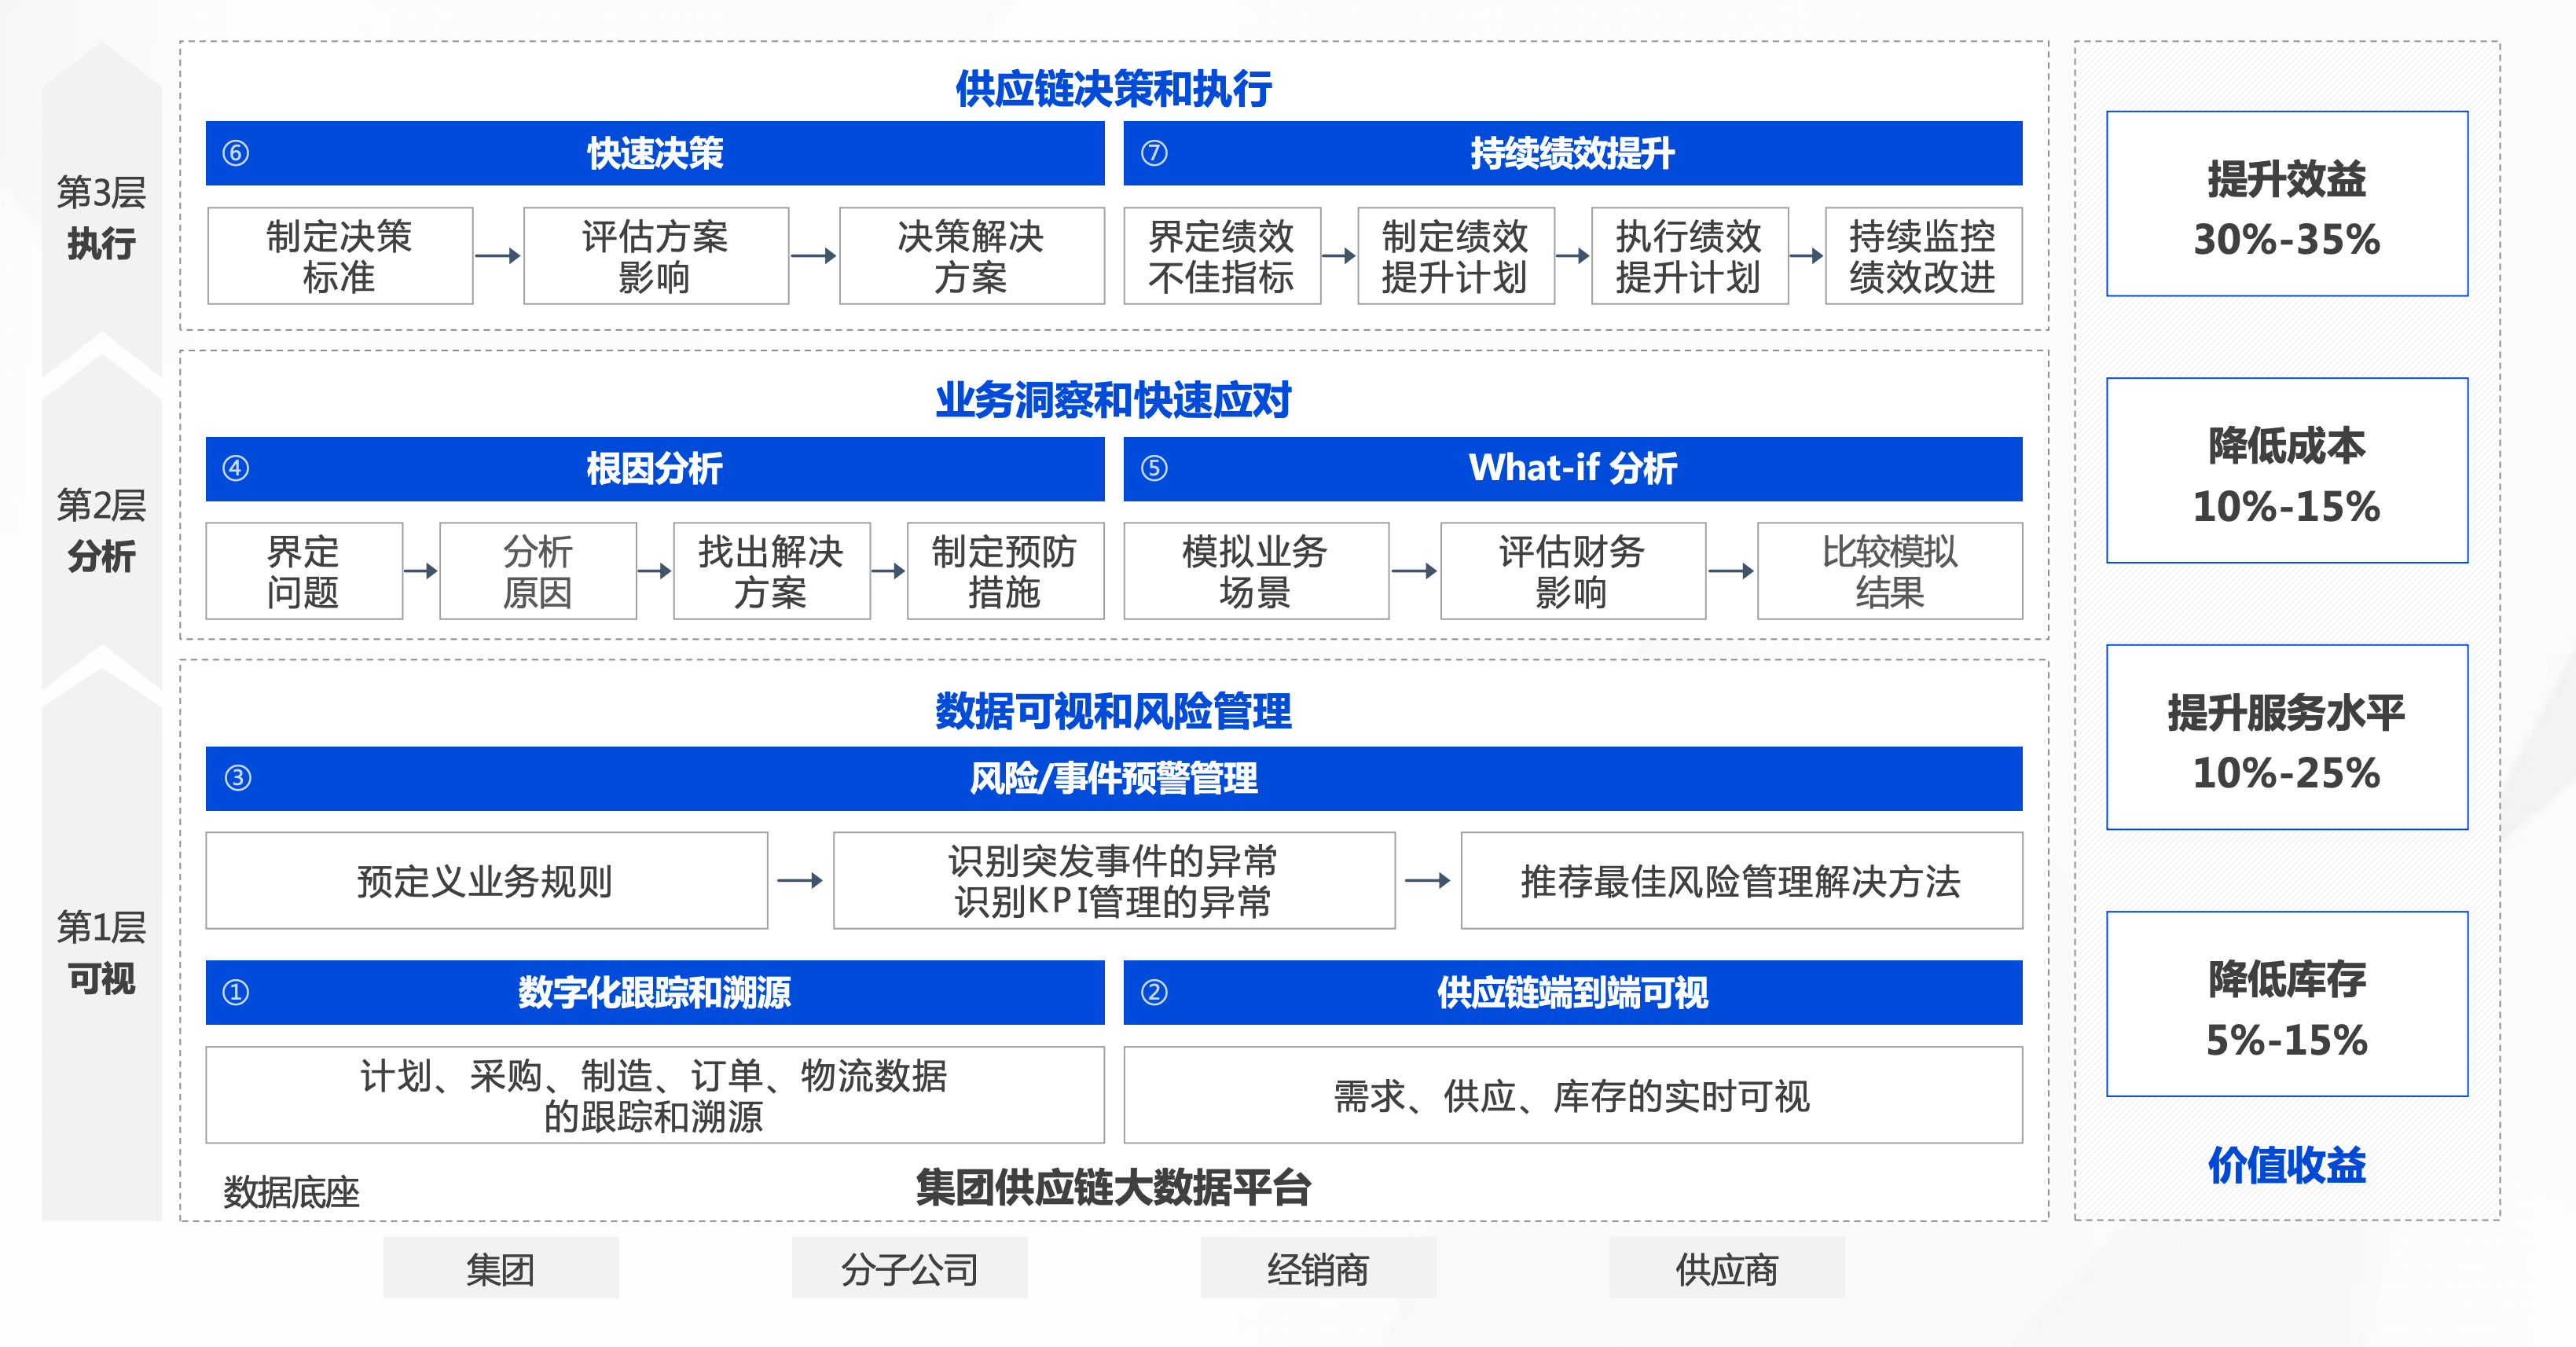This screenshot has width=2576, height=1347.
Task: Click the 集团 button at bottom
Action: coord(501,1268)
